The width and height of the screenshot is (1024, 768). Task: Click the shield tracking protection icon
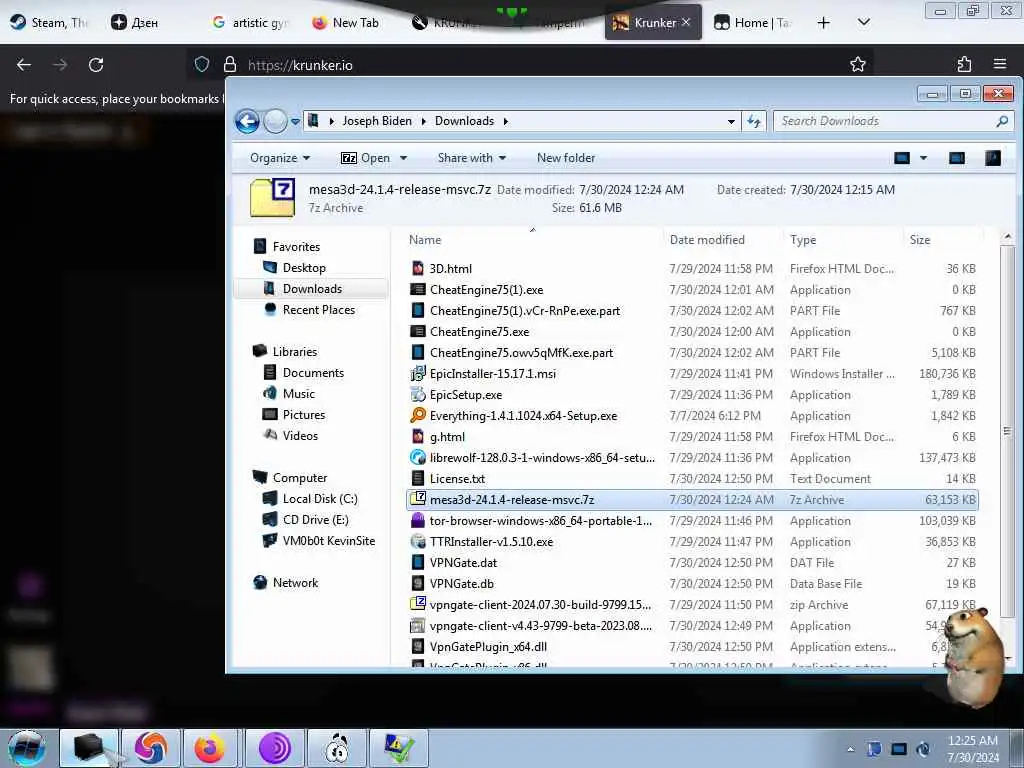pyautogui.click(x=202, y=65)
